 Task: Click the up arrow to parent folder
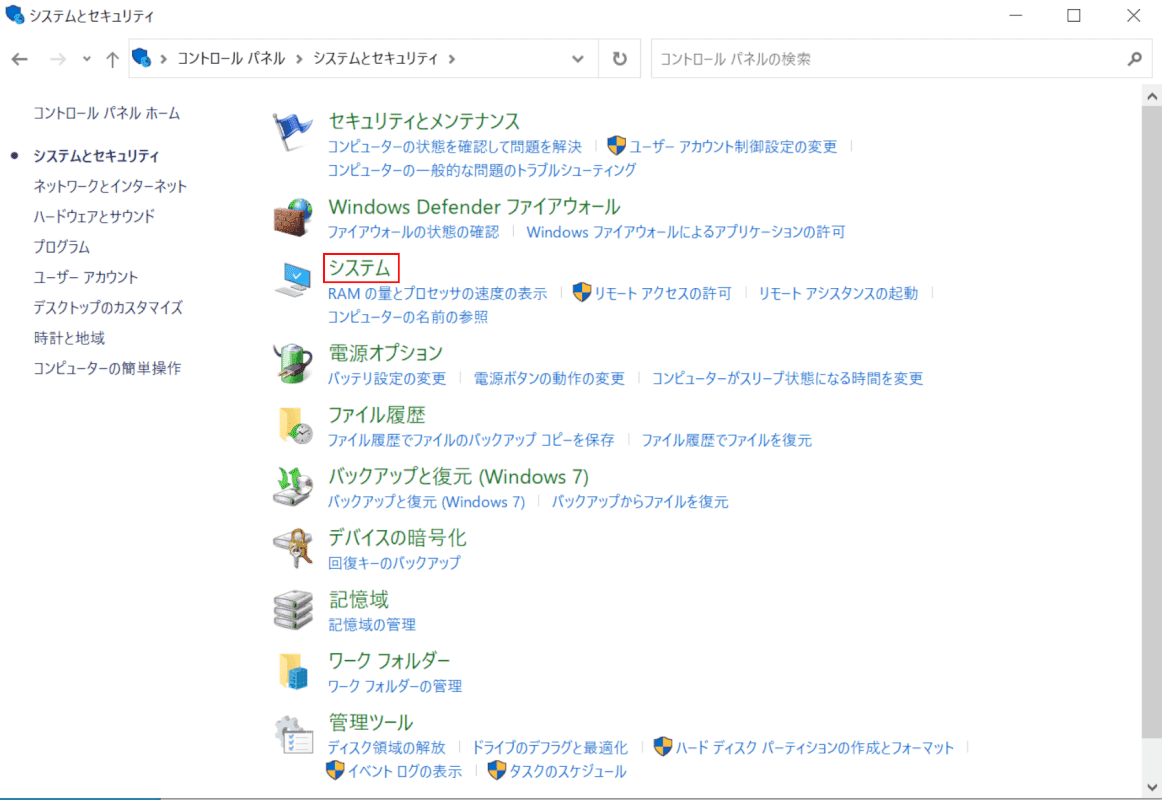[x=112, y=59]
